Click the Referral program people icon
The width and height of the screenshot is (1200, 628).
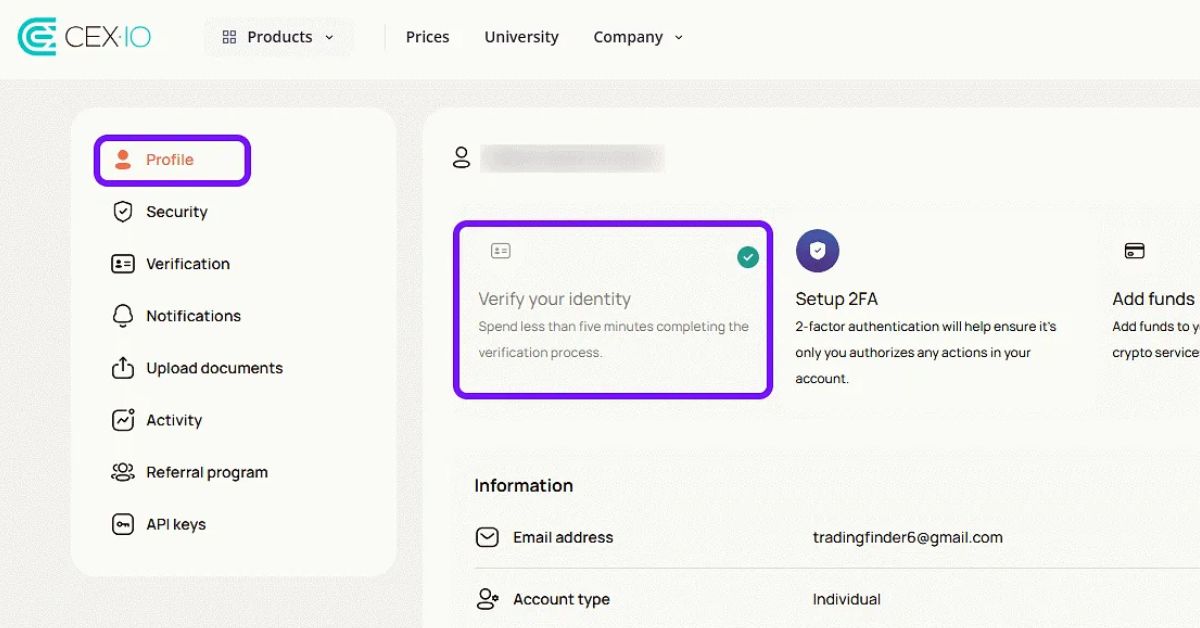(123, 472)
